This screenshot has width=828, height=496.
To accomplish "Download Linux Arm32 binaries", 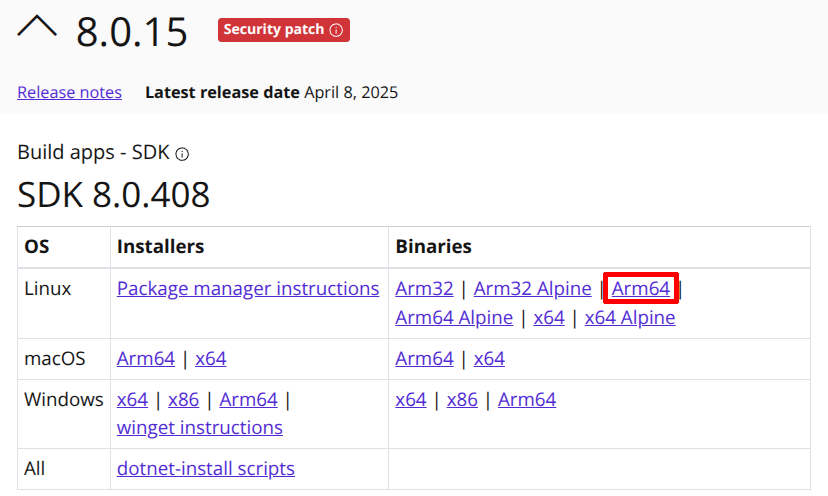I will coord(424,289).
